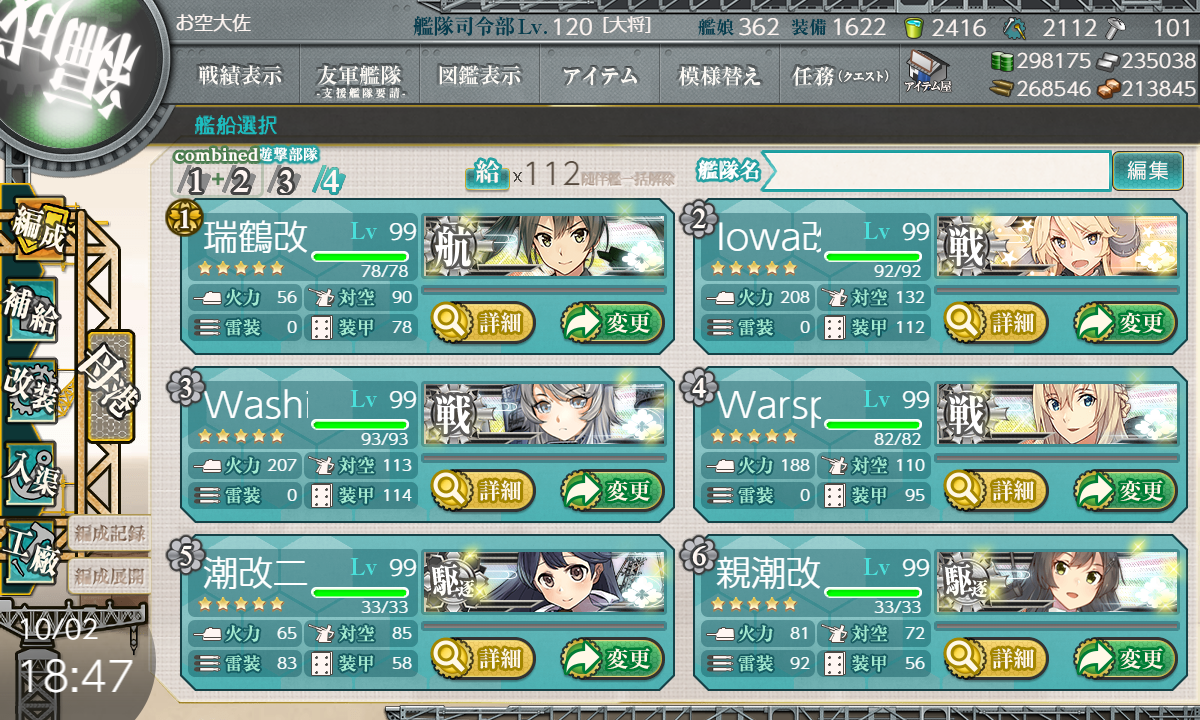Return to 母港 home port
Image resolution: width=1200 pixels, height=720 pixels.
[110, 386]
